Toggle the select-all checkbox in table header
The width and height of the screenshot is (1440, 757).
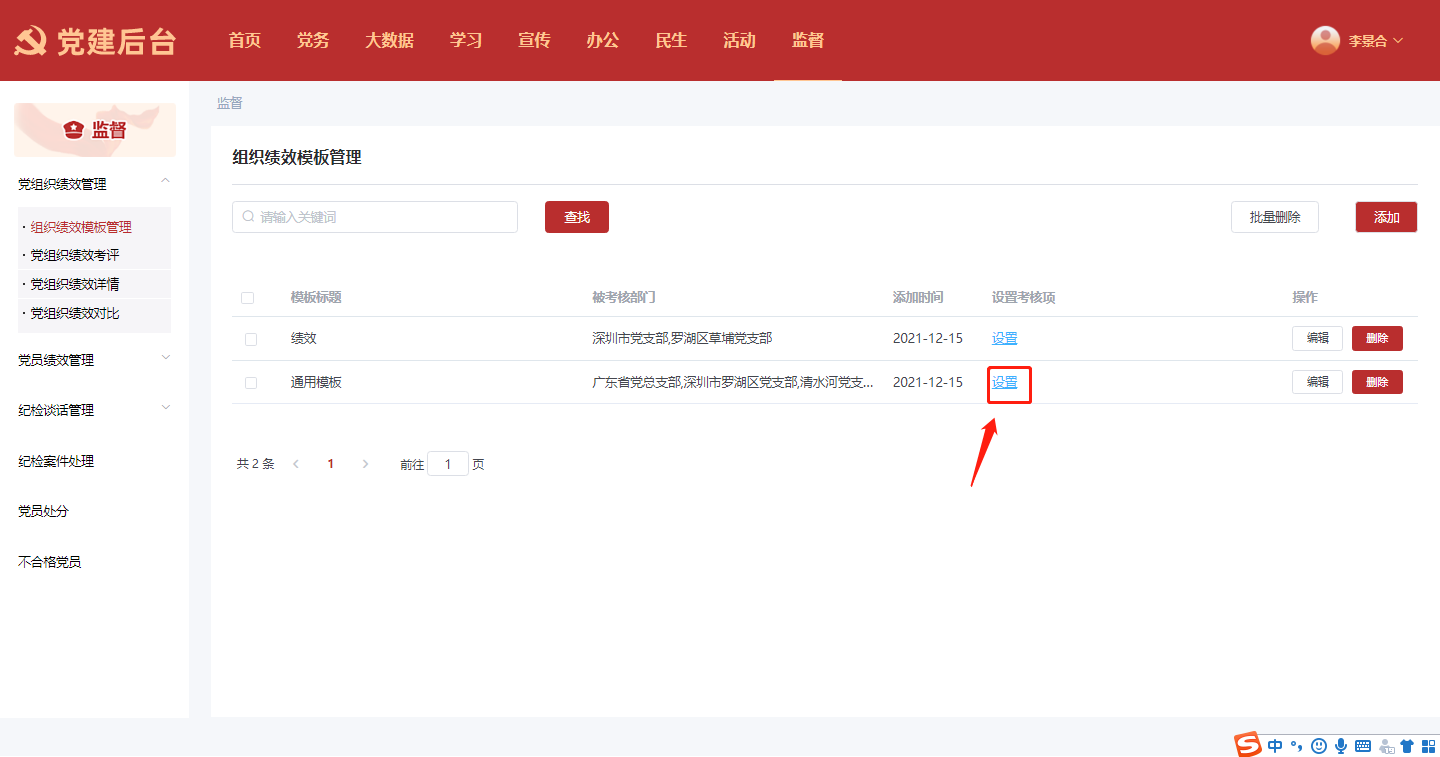coord(248,298)
